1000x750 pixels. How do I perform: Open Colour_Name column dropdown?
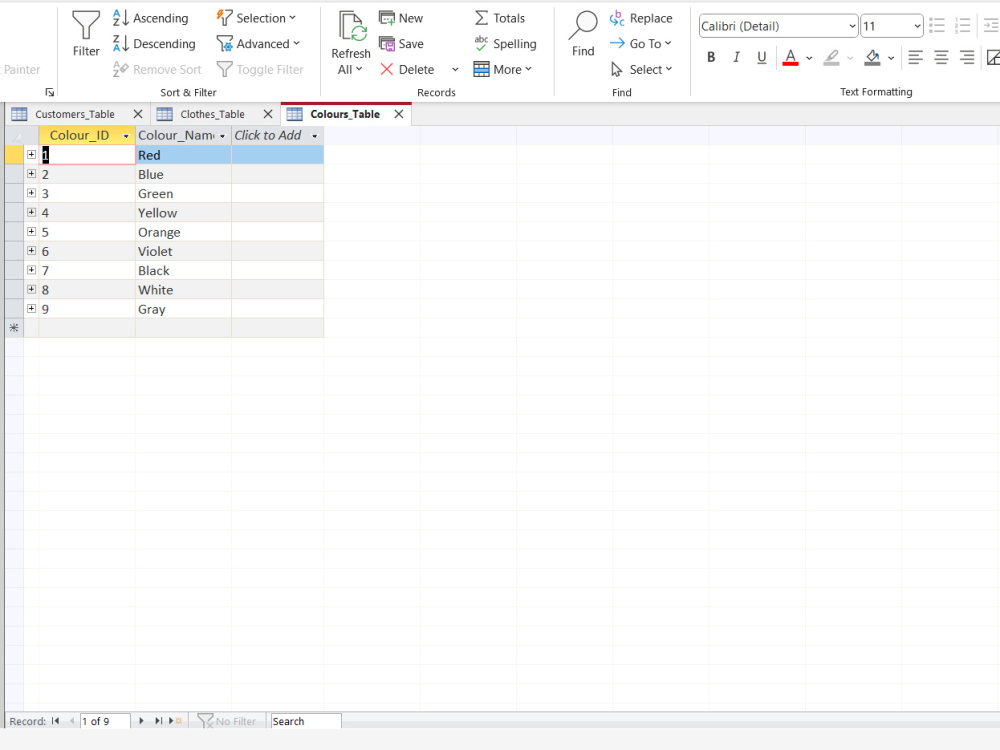tap(222, 136)
